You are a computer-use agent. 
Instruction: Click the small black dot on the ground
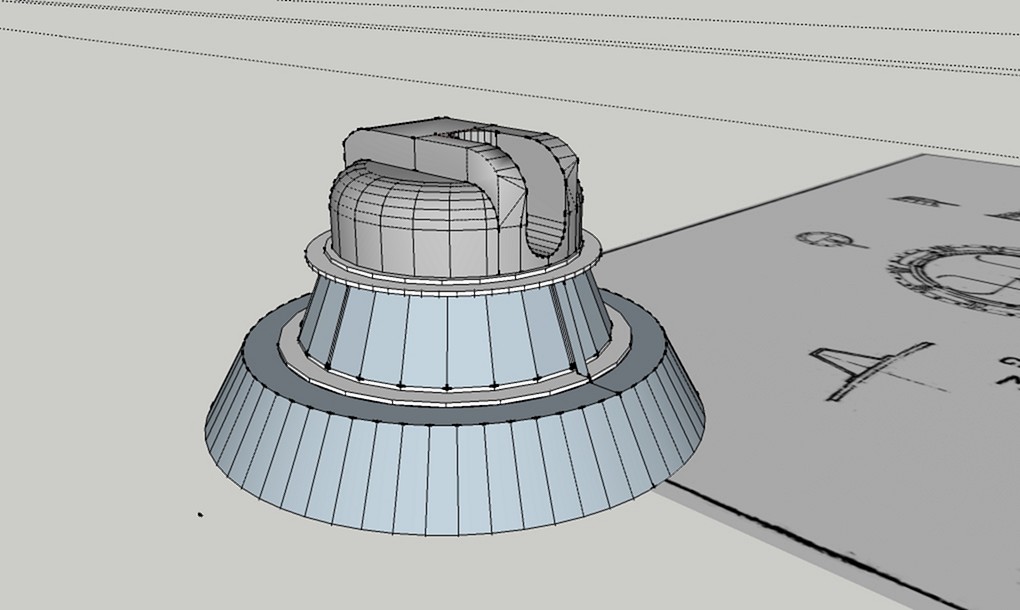[200, 515]
